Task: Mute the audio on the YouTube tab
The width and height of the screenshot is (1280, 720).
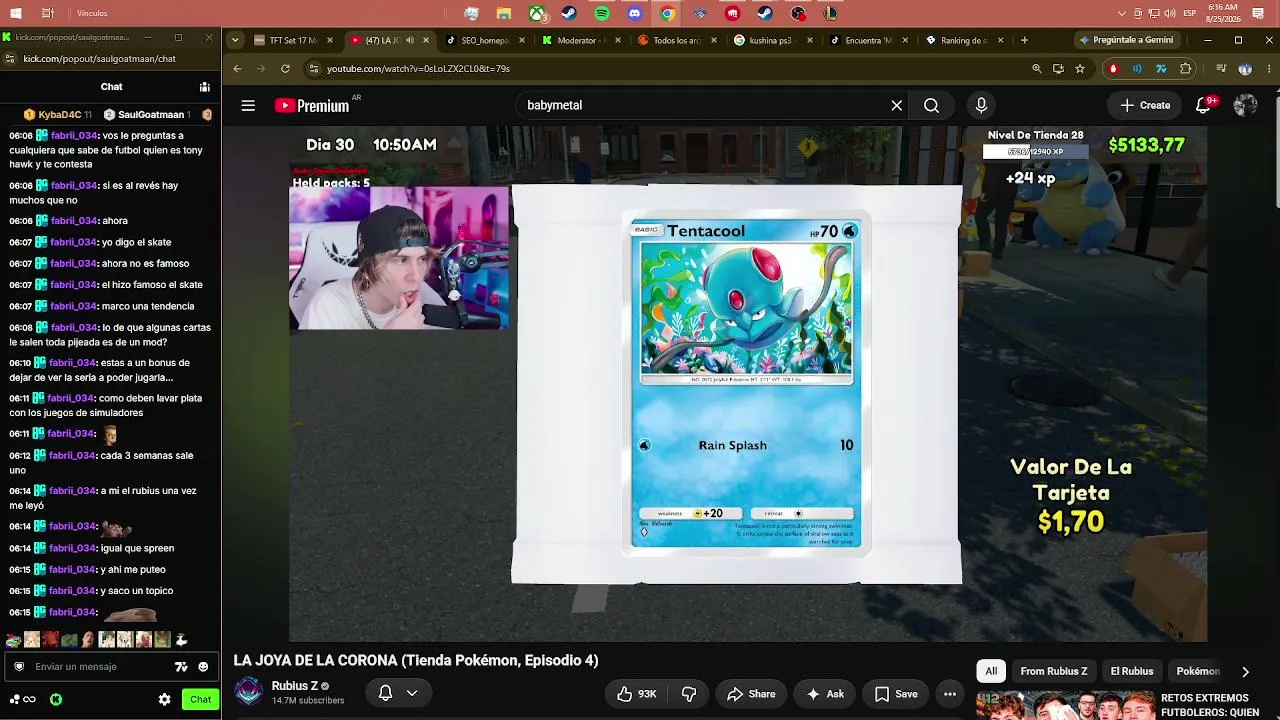Action: click(410, 41)
